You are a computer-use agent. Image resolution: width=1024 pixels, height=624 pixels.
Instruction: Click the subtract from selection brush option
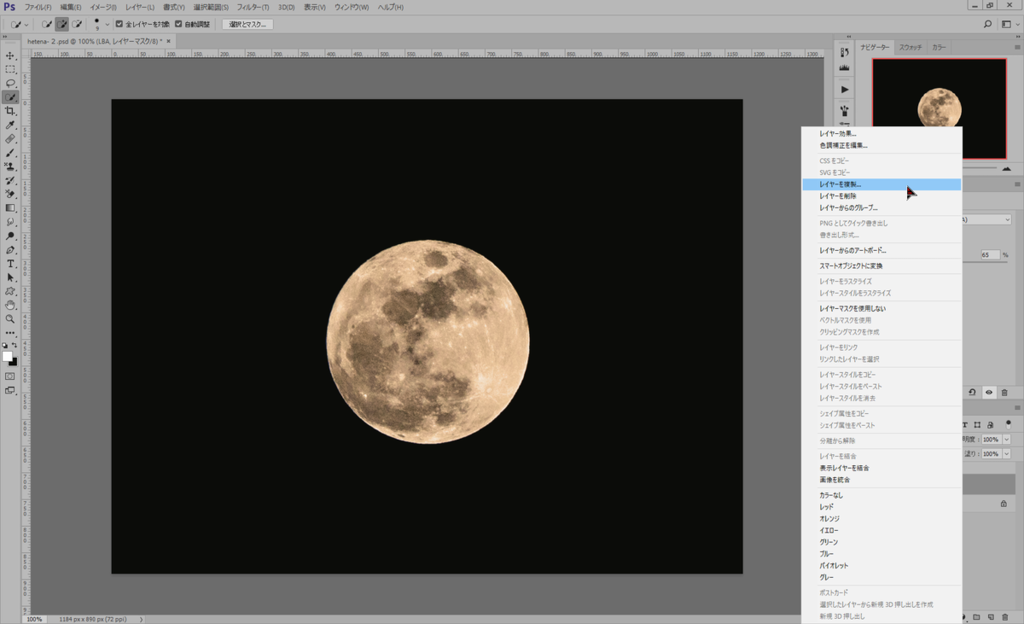[77, 24]
